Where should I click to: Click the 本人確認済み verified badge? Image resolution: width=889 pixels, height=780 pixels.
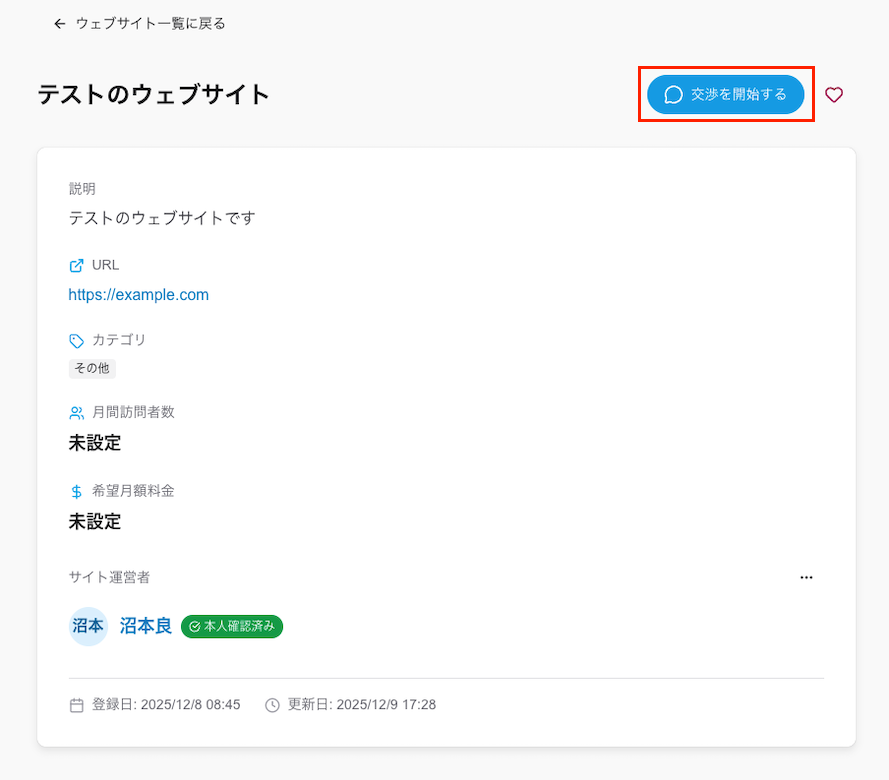232,626
